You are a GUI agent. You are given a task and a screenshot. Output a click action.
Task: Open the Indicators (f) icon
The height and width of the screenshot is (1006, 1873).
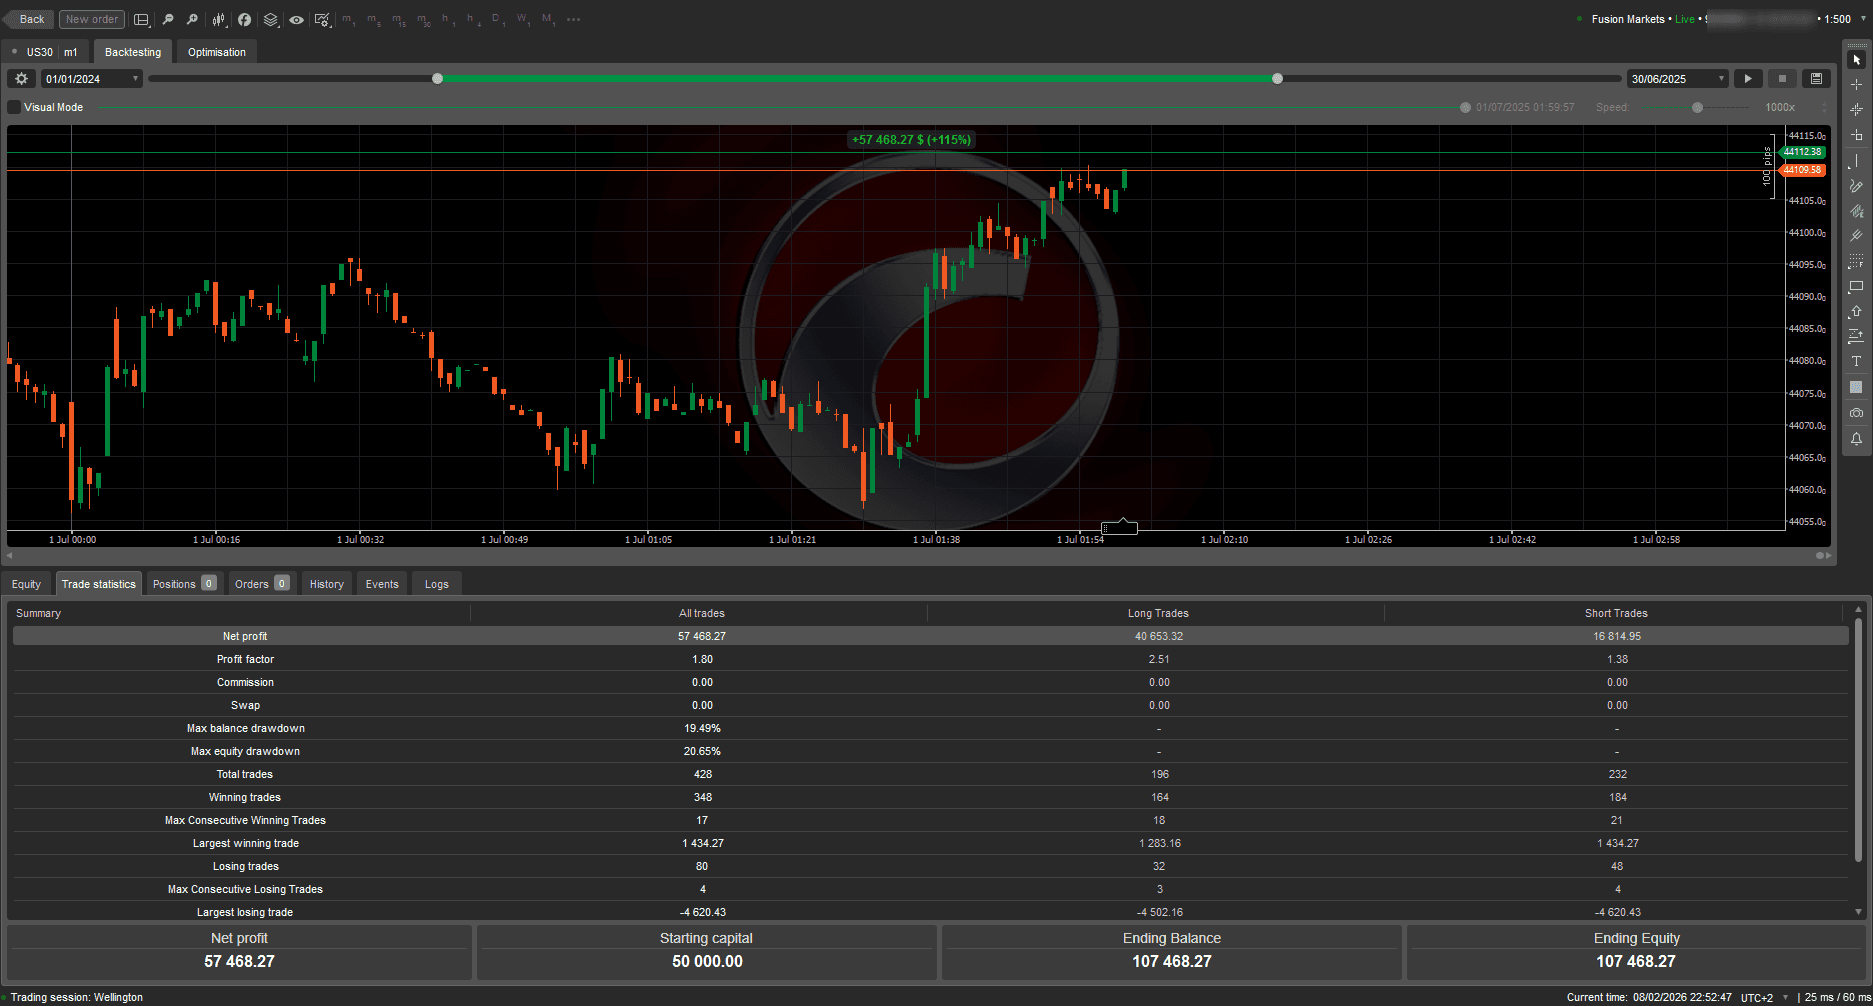[244, 19]
